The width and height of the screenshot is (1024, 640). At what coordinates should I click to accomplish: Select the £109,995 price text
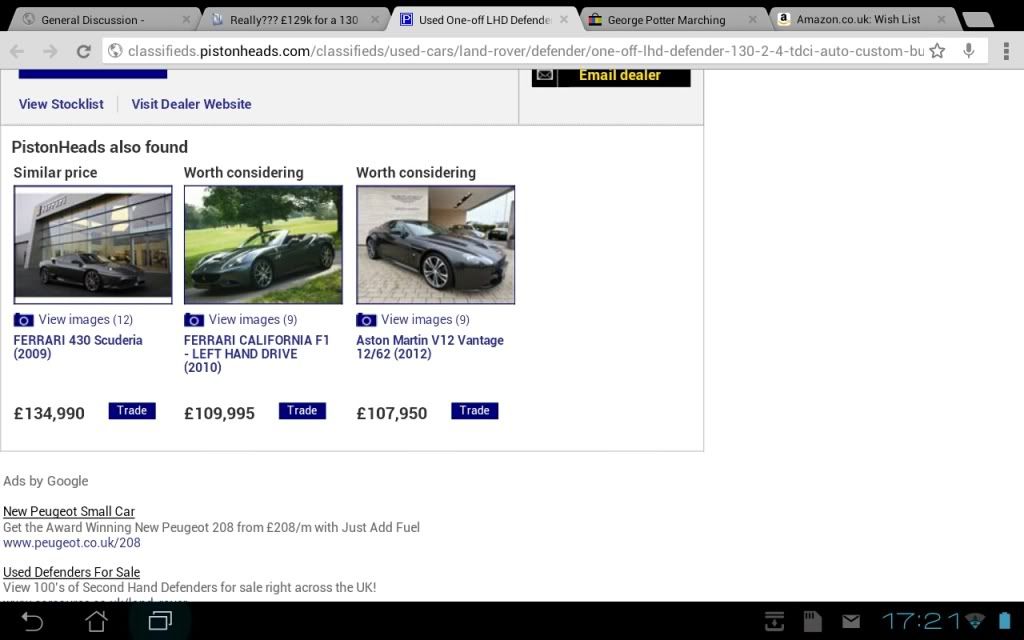point(219,413)
